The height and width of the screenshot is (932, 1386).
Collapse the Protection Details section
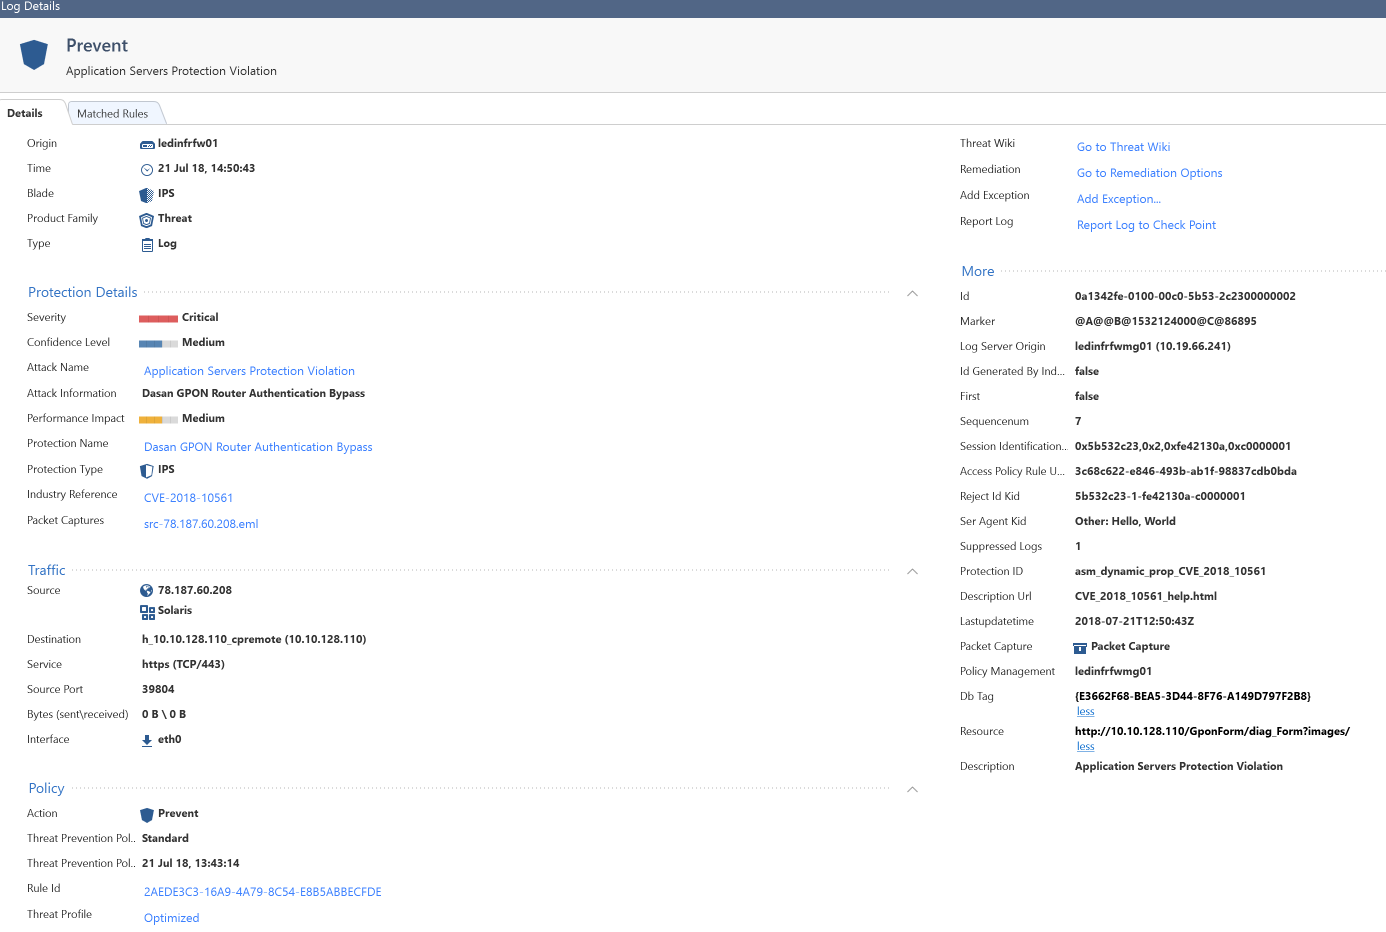tap(912, 293)
